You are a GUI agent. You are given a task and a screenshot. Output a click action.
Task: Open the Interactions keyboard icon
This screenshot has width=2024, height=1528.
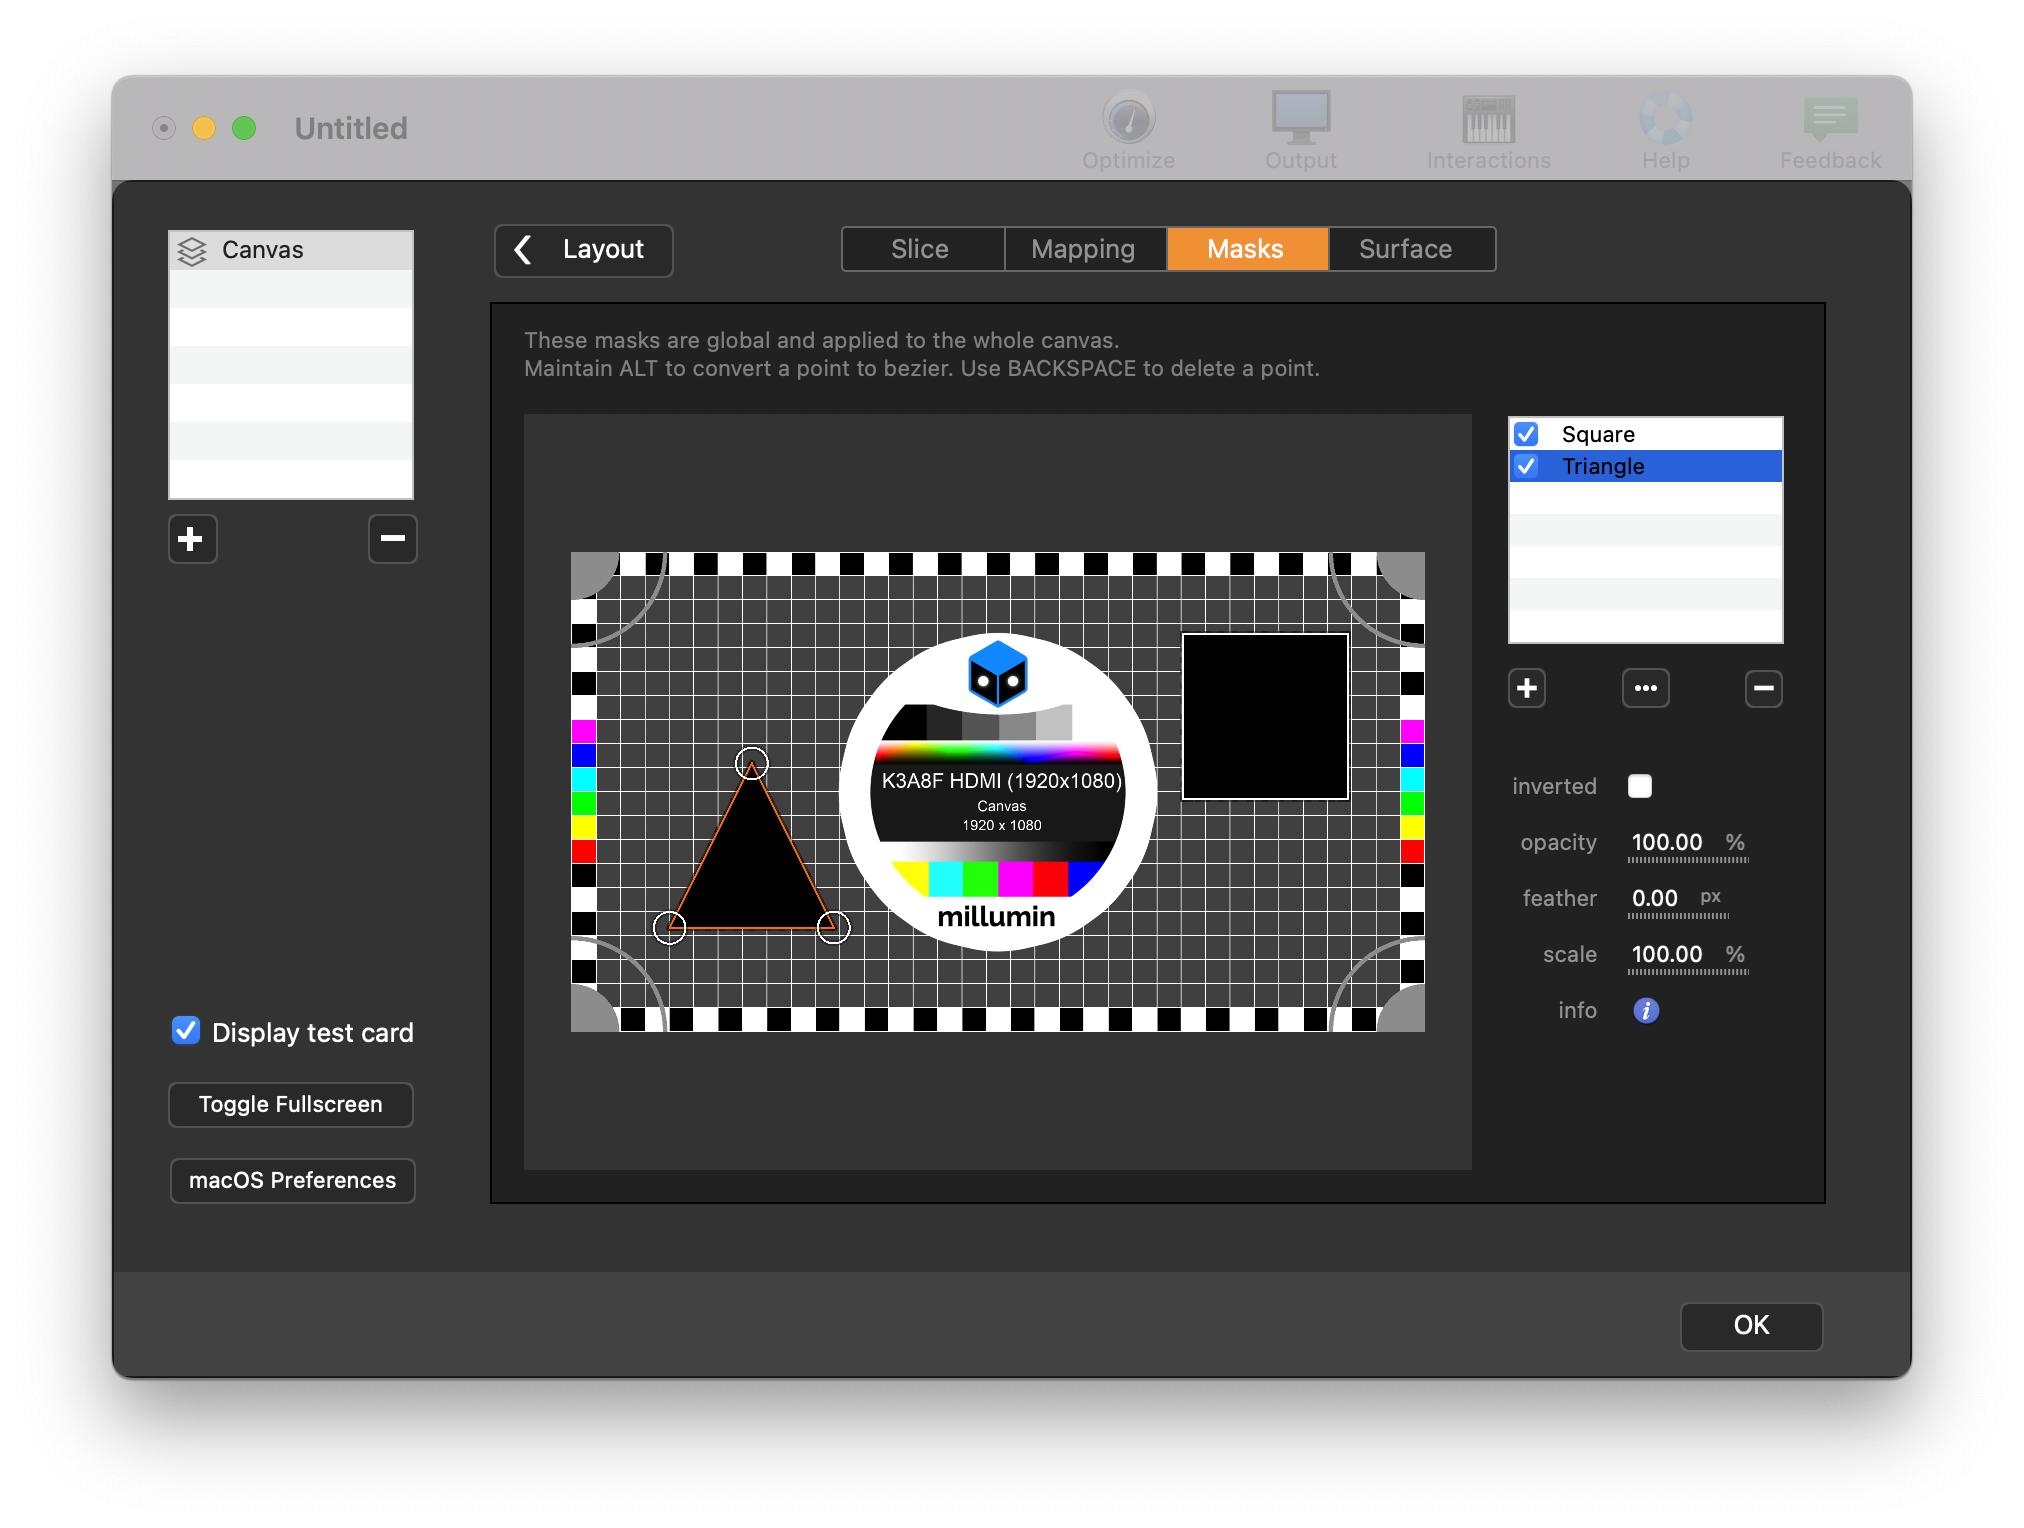[1488, 120]
